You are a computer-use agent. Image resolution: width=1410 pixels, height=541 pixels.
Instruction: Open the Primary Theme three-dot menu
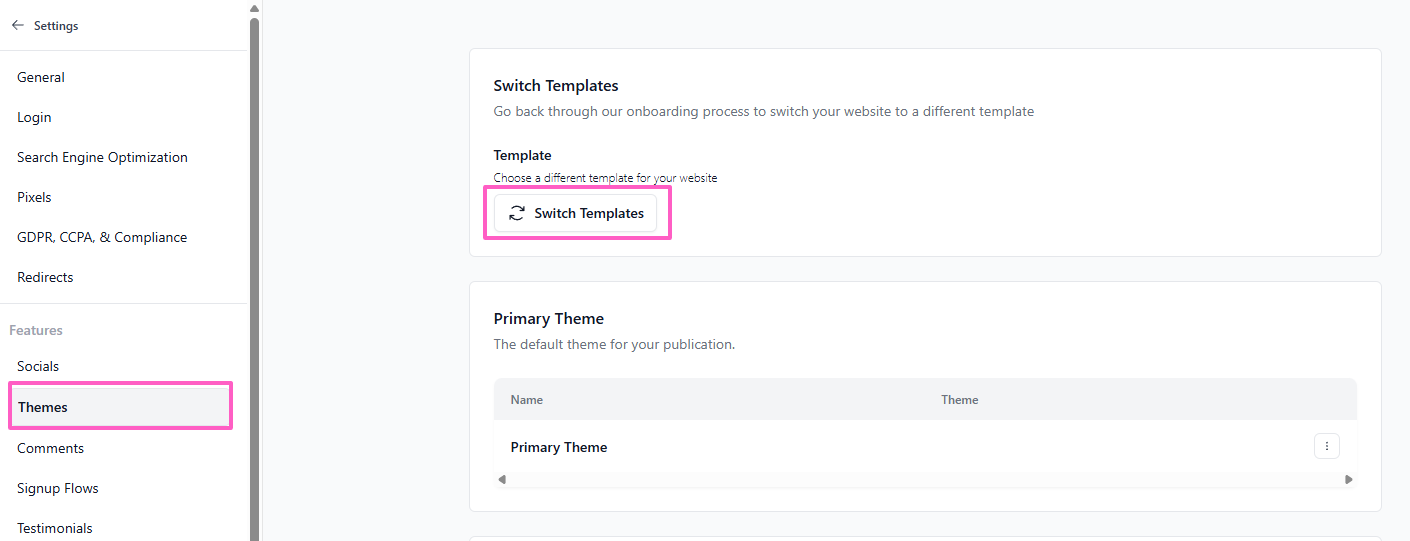(x=1326, y=446)
